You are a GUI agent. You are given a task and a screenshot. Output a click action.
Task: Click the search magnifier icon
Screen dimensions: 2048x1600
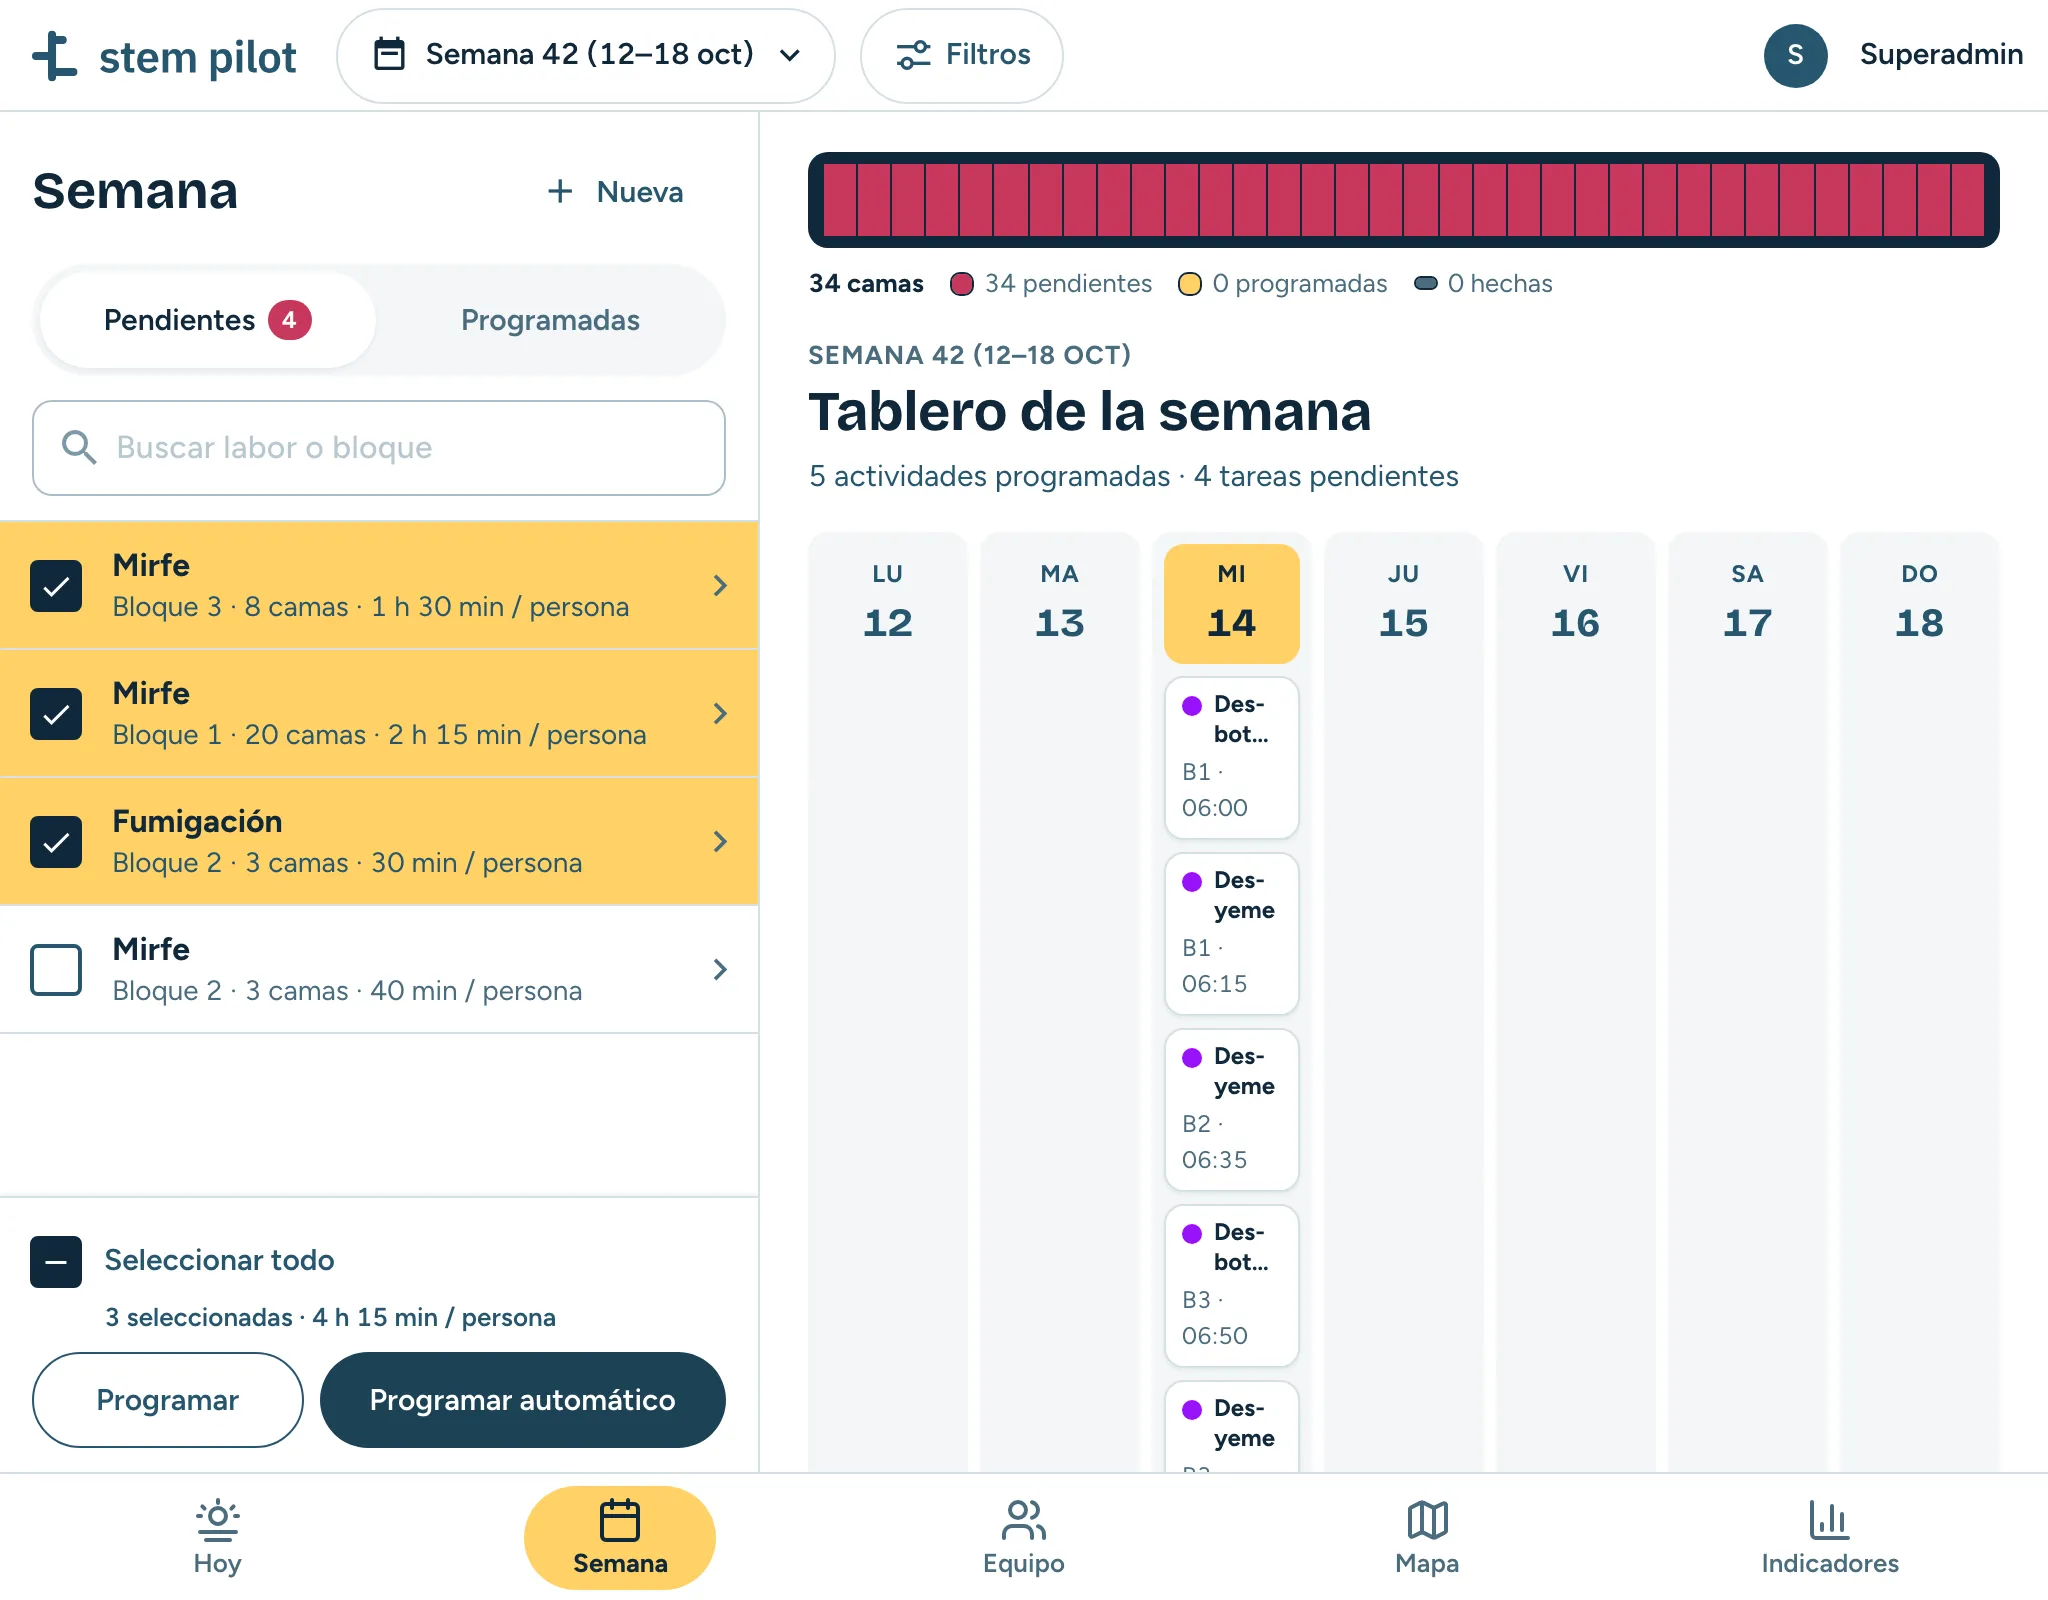coord(79,448)
